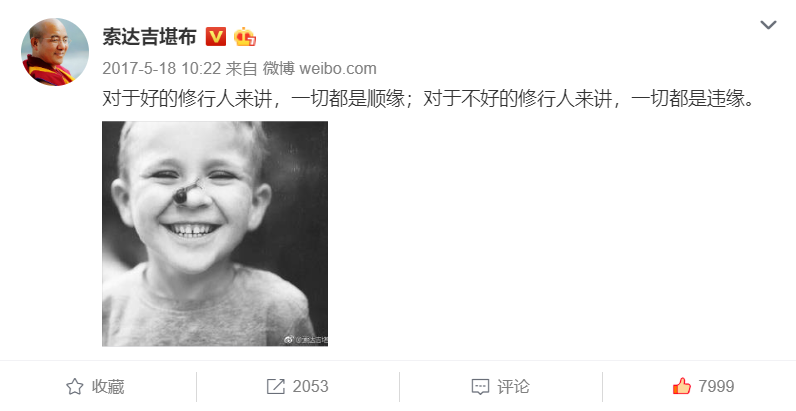Click the repost arrow icon
This screenshot has height=411, width=796.
pos(276,387)
